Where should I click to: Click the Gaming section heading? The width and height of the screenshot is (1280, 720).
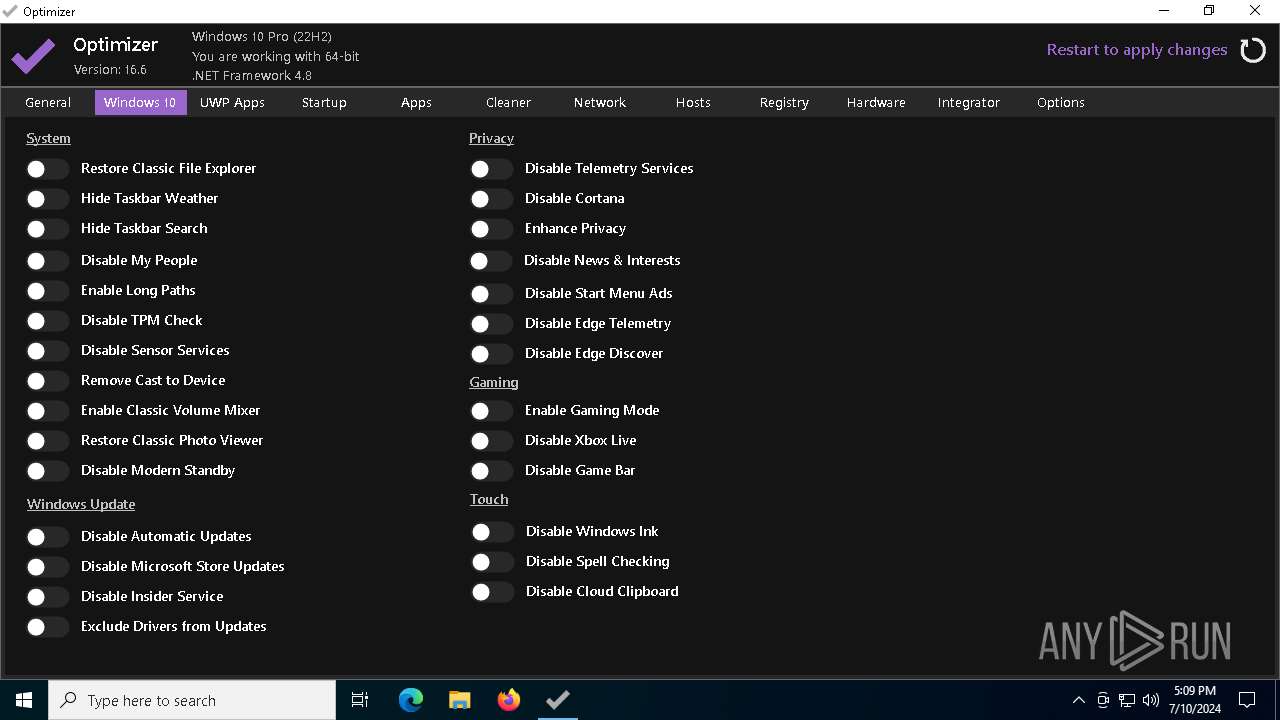tap(494, 382)
